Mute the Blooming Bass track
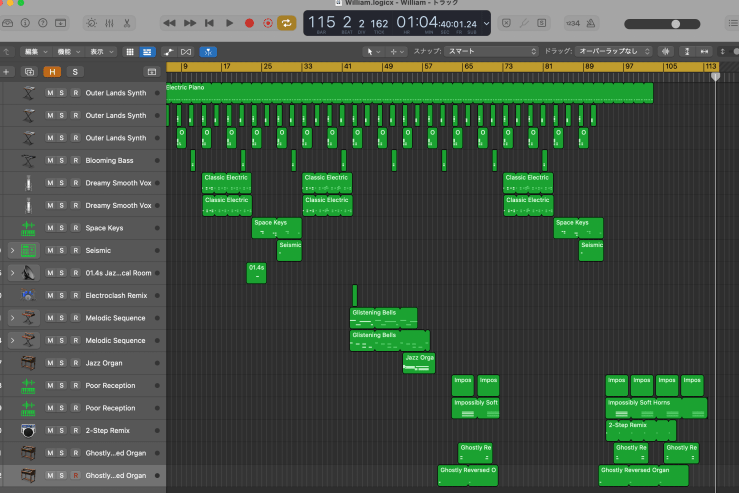Viewport: 739px width, 493px height. click(50, 161)
